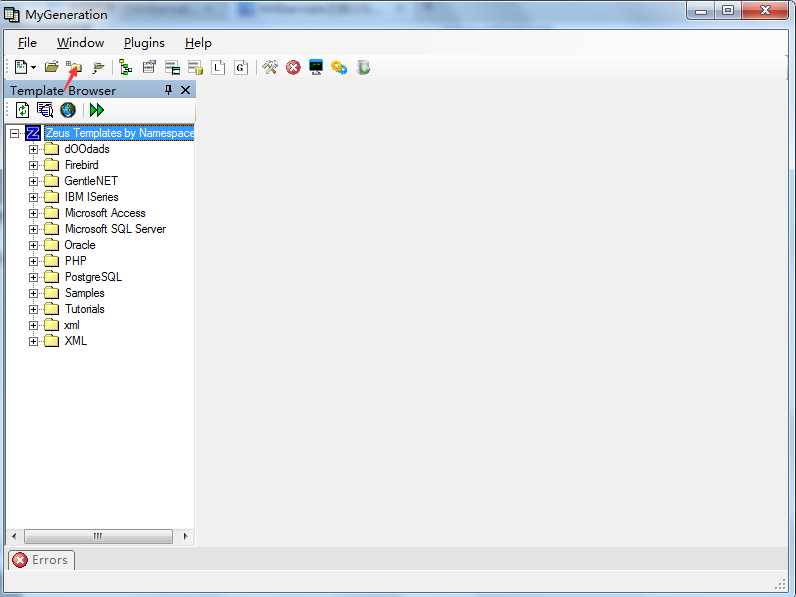The width and height of the screenshot is (796, 597).
Task: Click the tree scrollbar left arrow
Action: (14, 536)
